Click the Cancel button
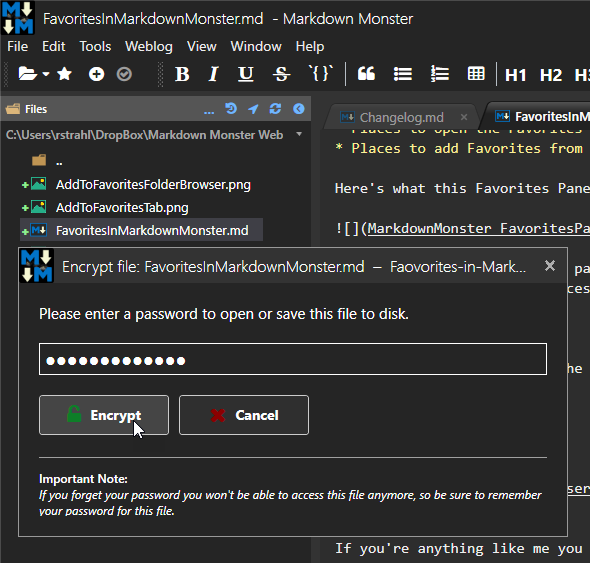 pos(244,415)
